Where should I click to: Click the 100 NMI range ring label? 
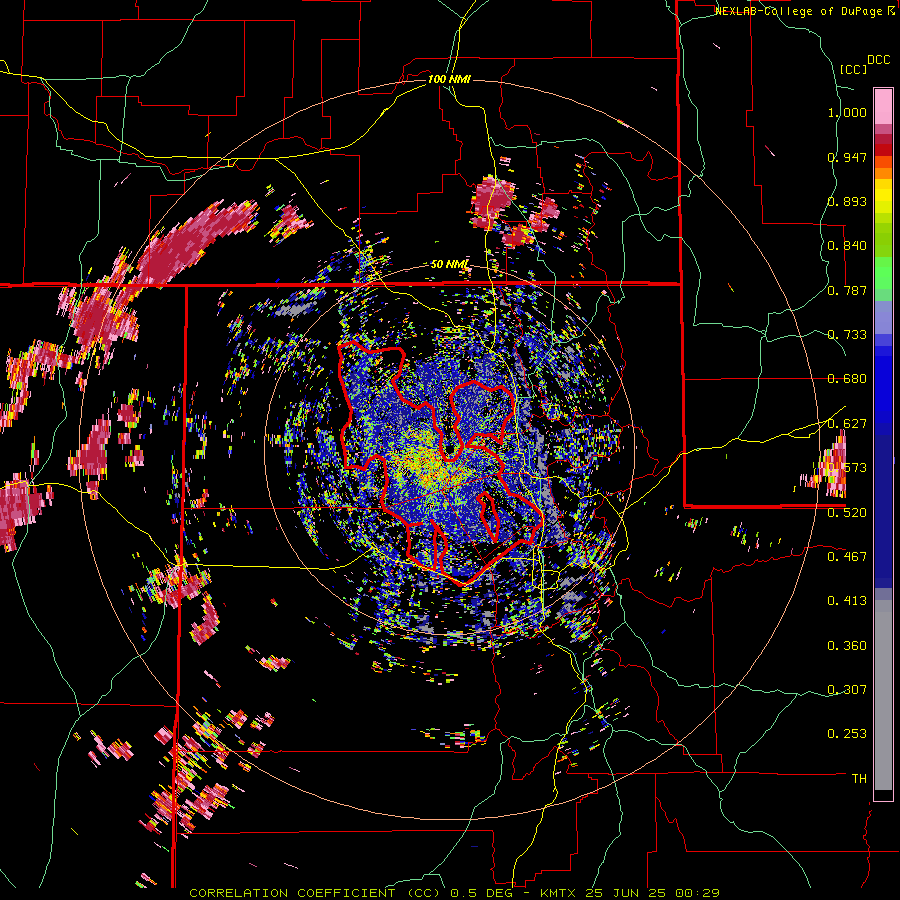click(x=449, y=79)
